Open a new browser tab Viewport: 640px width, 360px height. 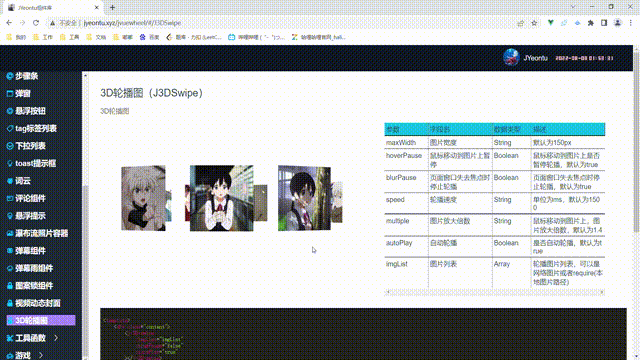point(112,7)
